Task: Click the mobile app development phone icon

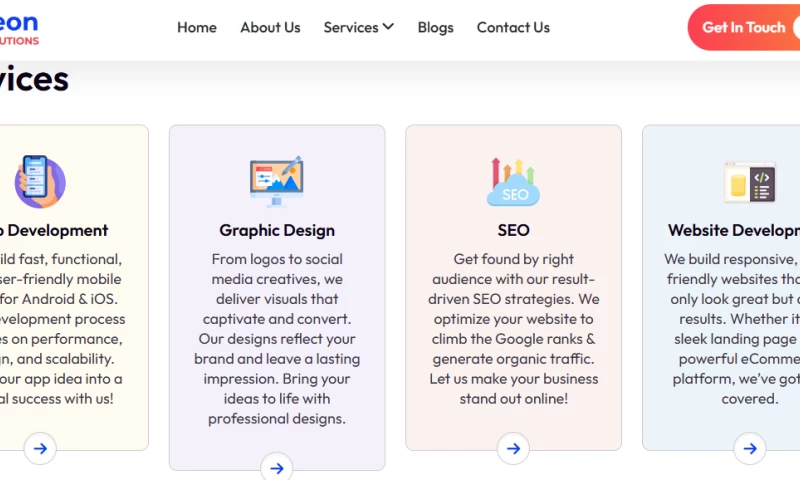Action: [39, 181]
